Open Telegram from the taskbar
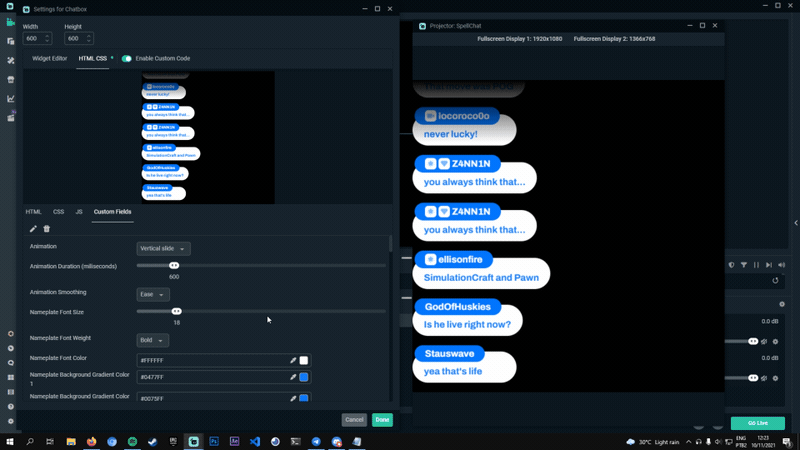Viewport: 800px width, 450px height. pos(316,441)
